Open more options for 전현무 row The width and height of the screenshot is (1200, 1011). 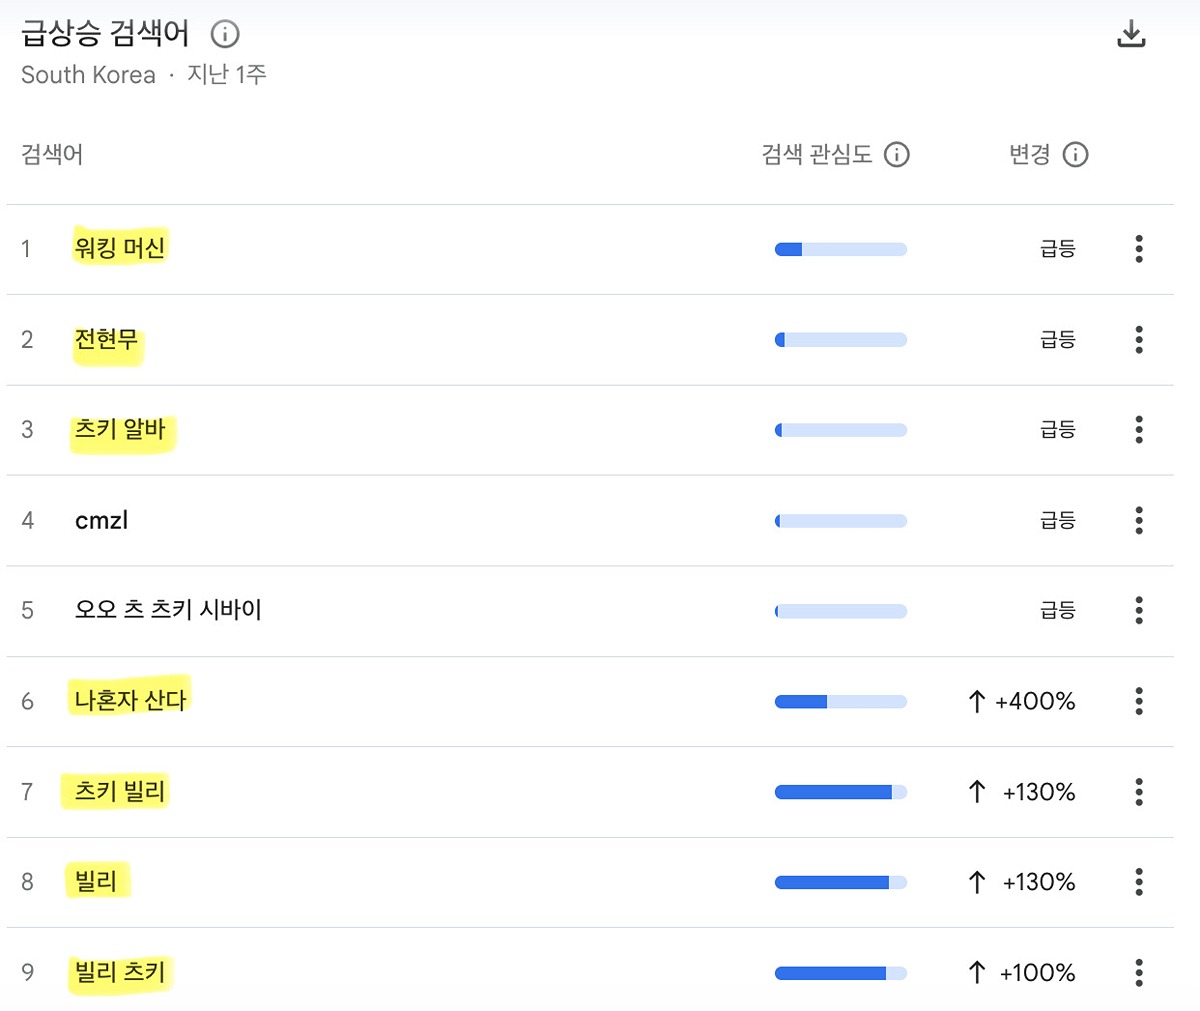(1138, 340)
